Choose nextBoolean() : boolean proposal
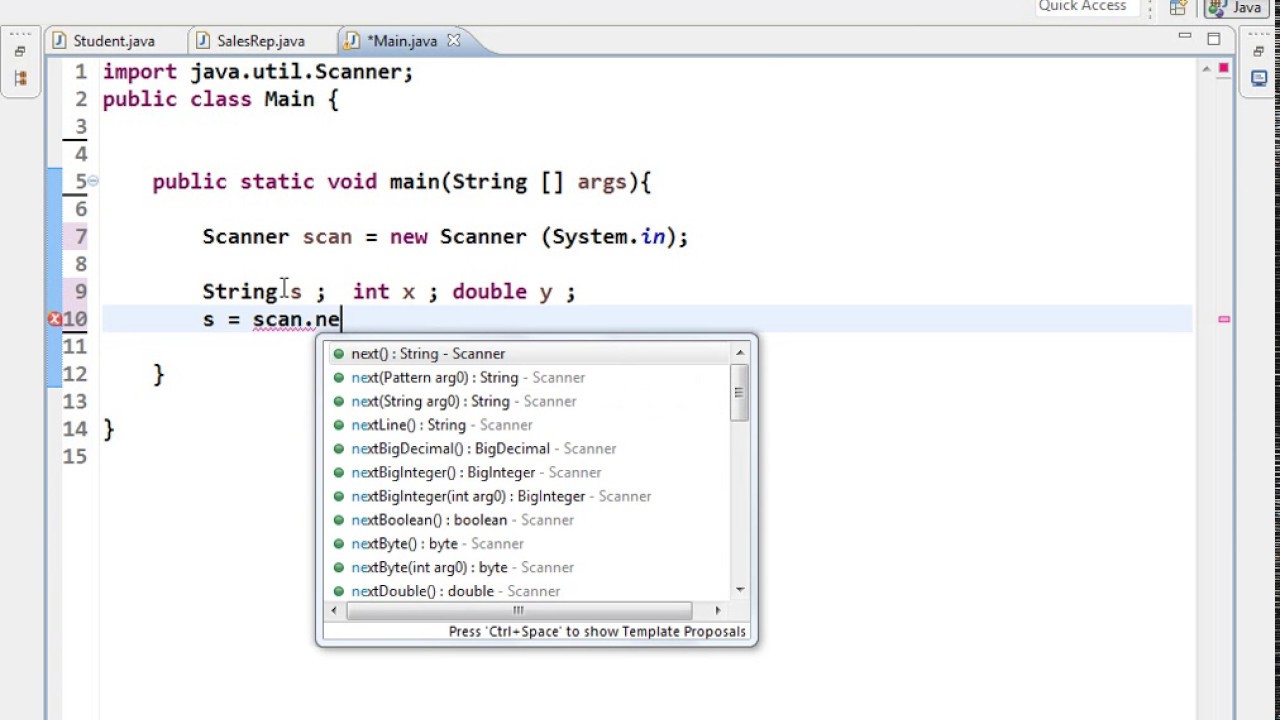Screen dimensions: 1280x720 (x=528, y=520)
